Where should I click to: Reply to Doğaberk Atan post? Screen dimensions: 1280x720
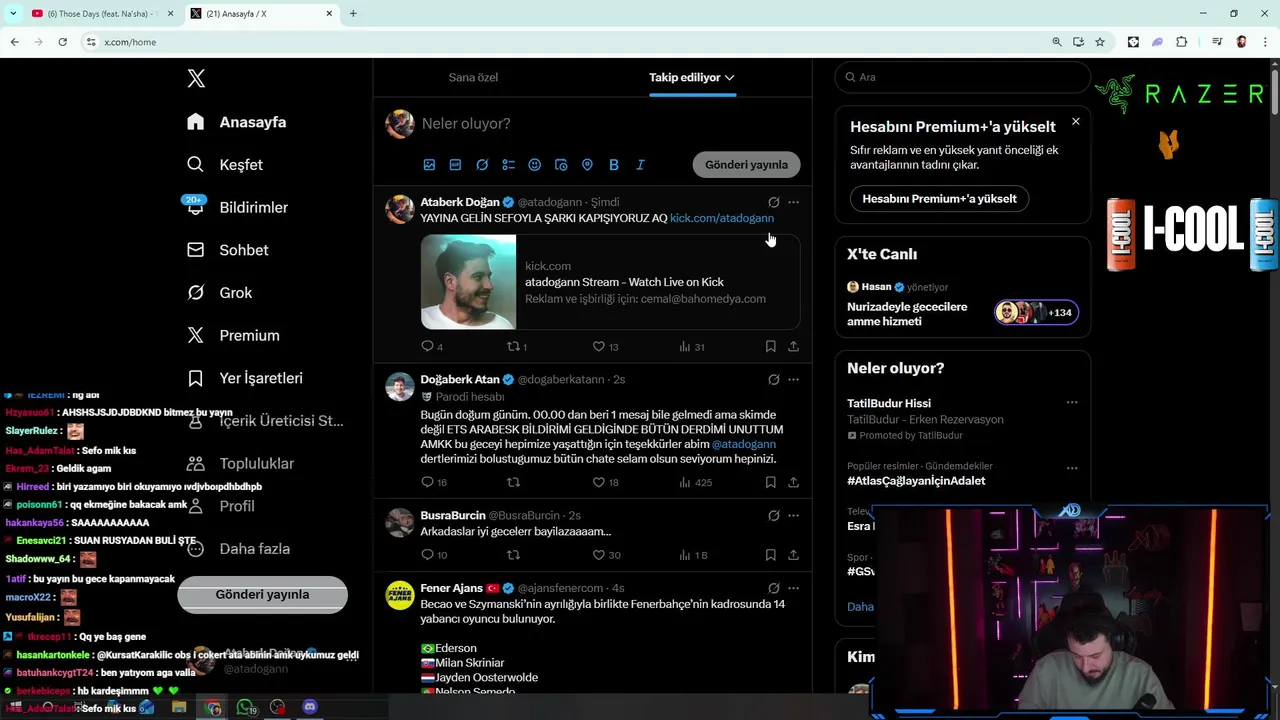(427, 482)
